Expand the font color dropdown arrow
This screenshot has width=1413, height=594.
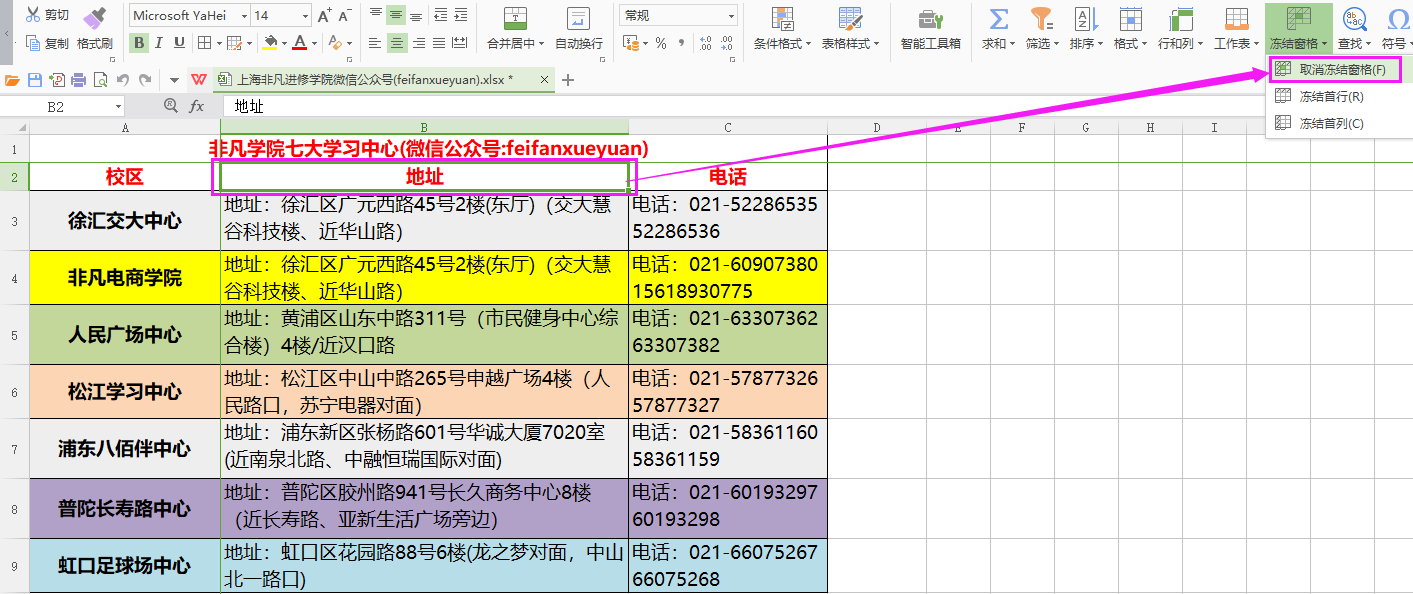[314, 43]
